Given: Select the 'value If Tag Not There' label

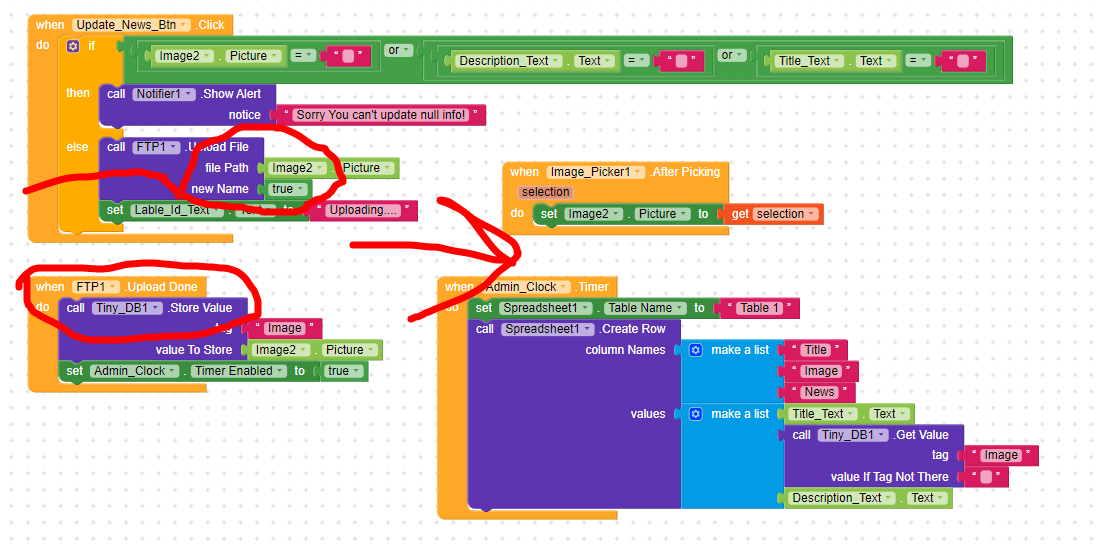Looking at the screenshot, I should click(890, 477).
